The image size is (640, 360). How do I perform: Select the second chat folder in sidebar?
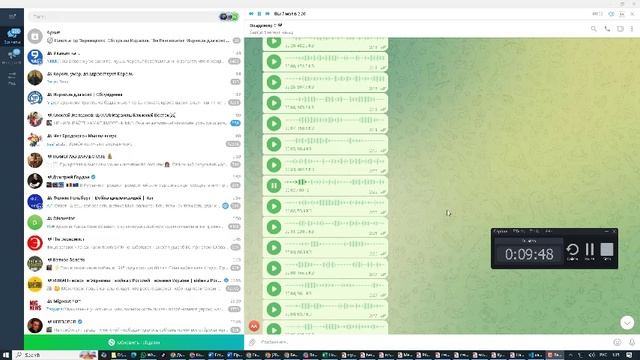(x=12, y=56)
